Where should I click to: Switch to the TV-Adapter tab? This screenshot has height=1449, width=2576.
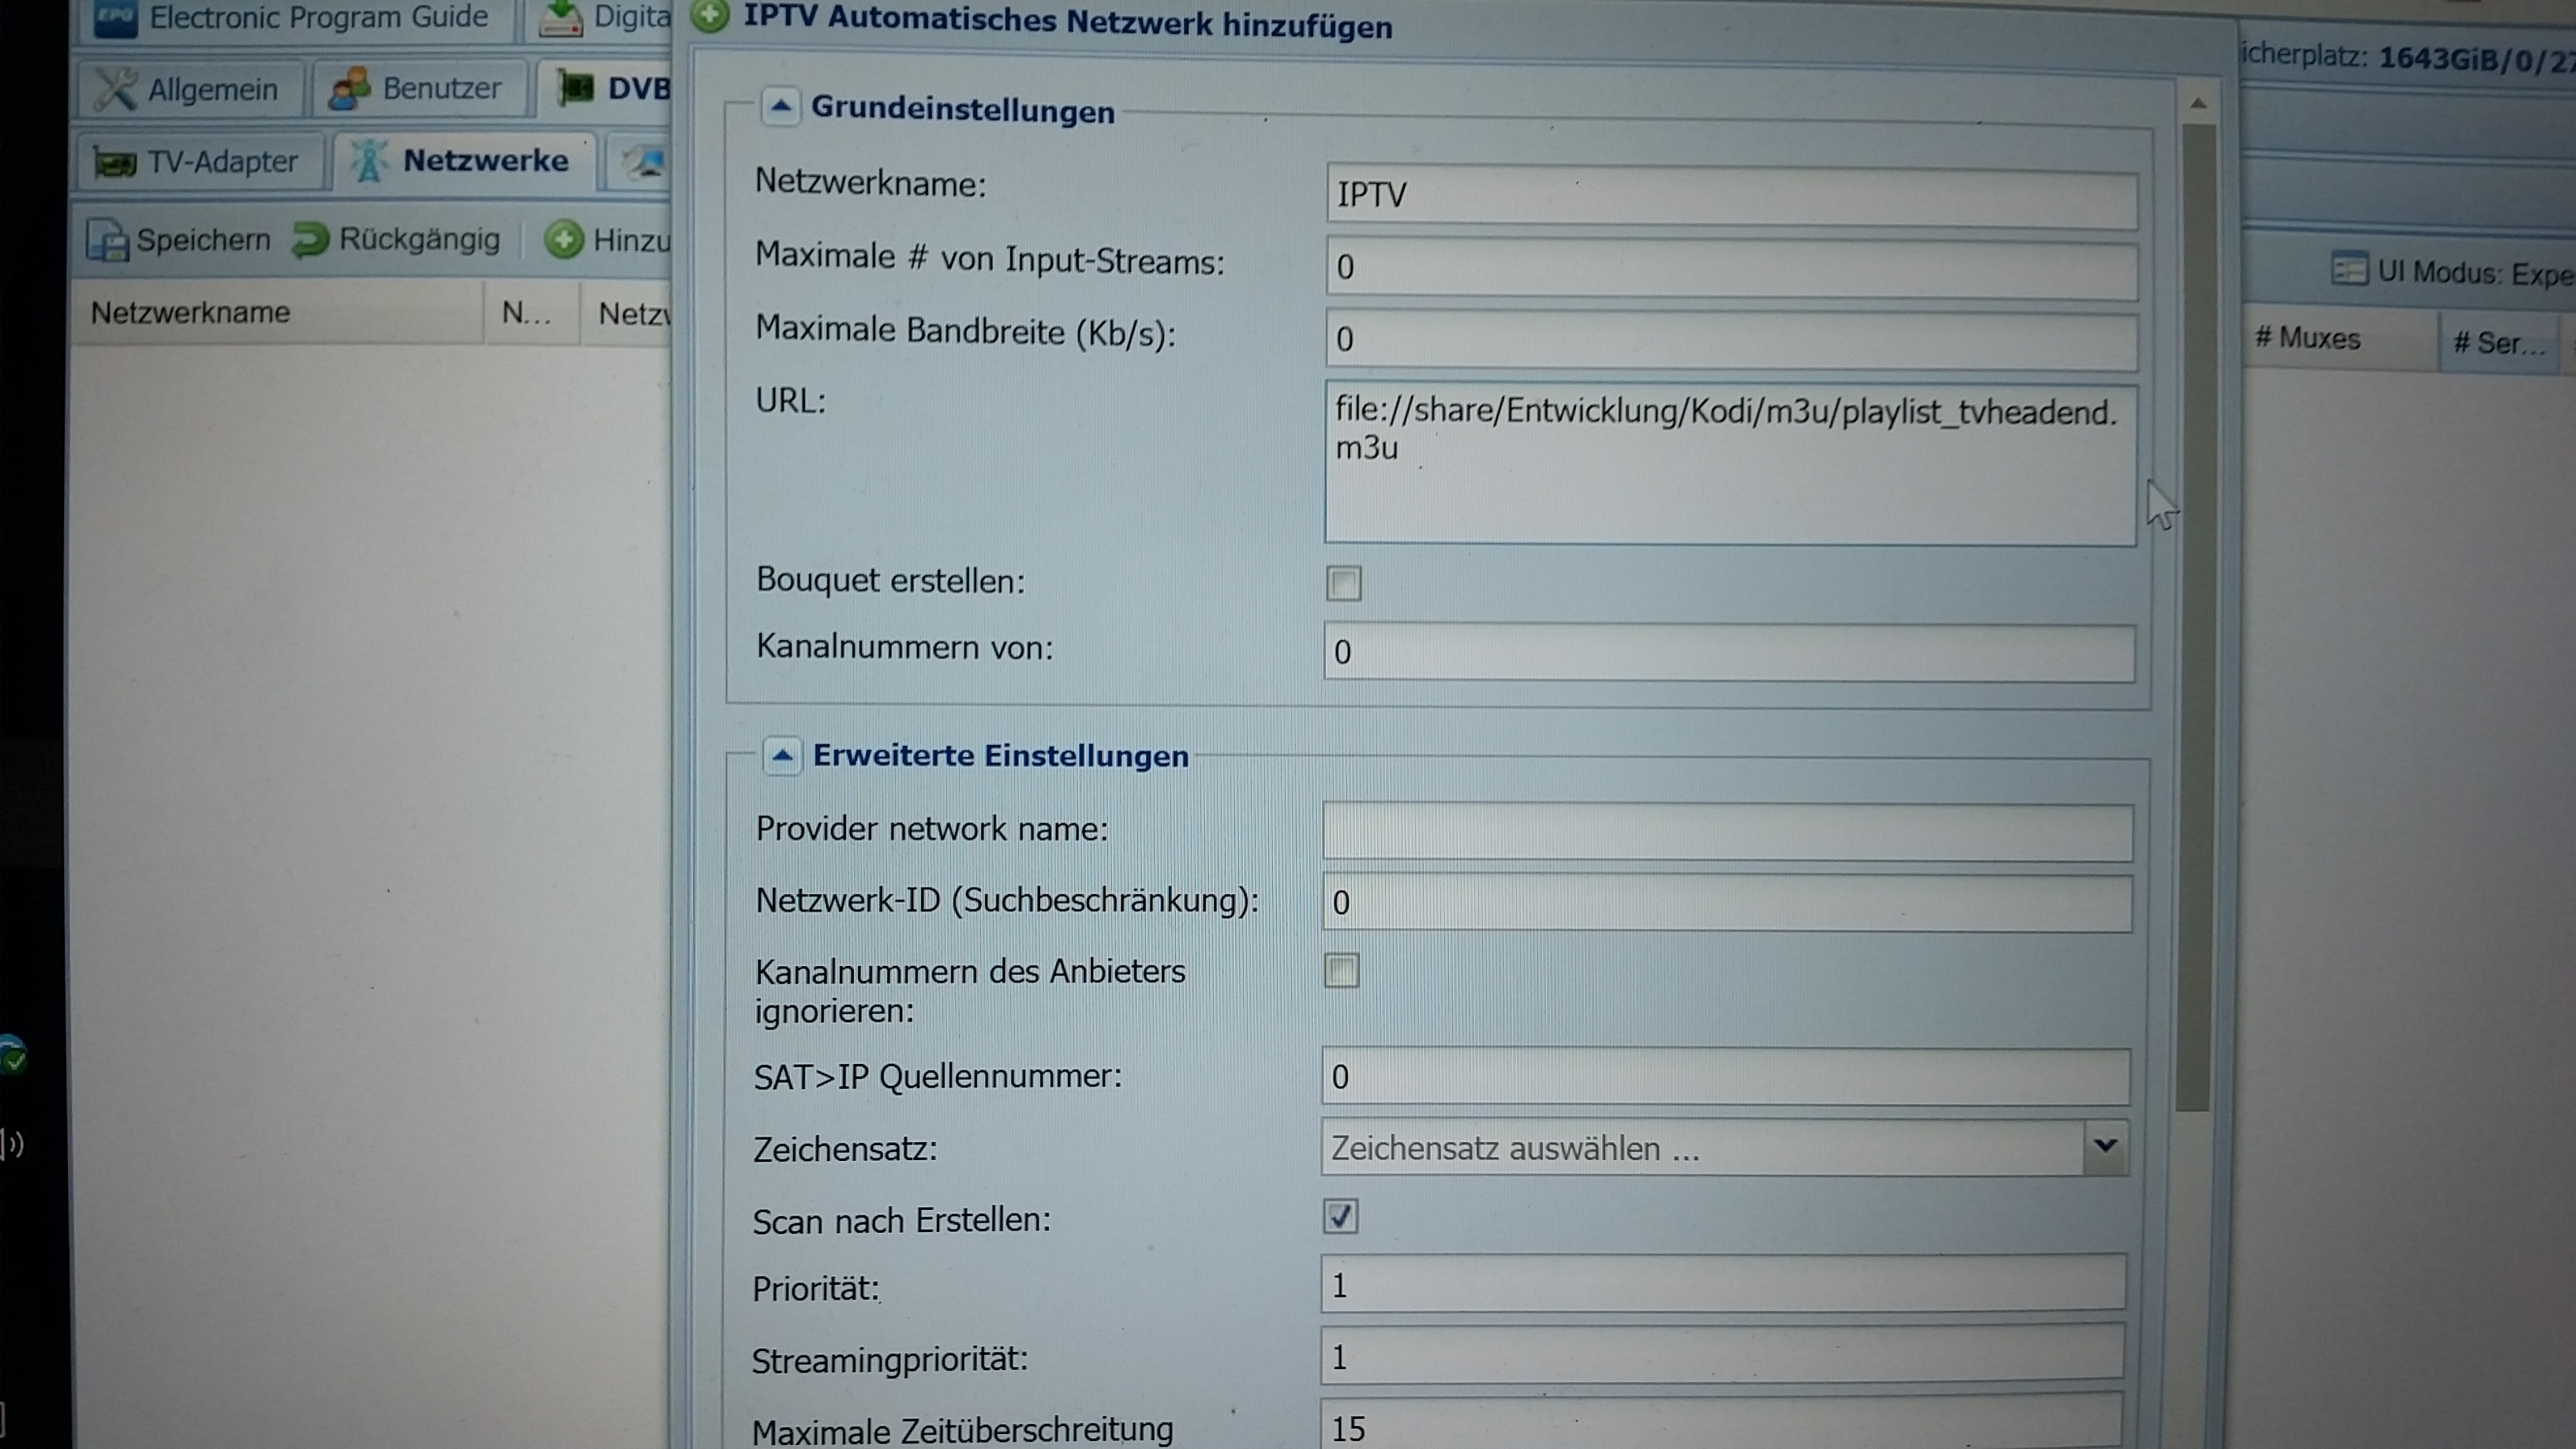pos(200,161)
